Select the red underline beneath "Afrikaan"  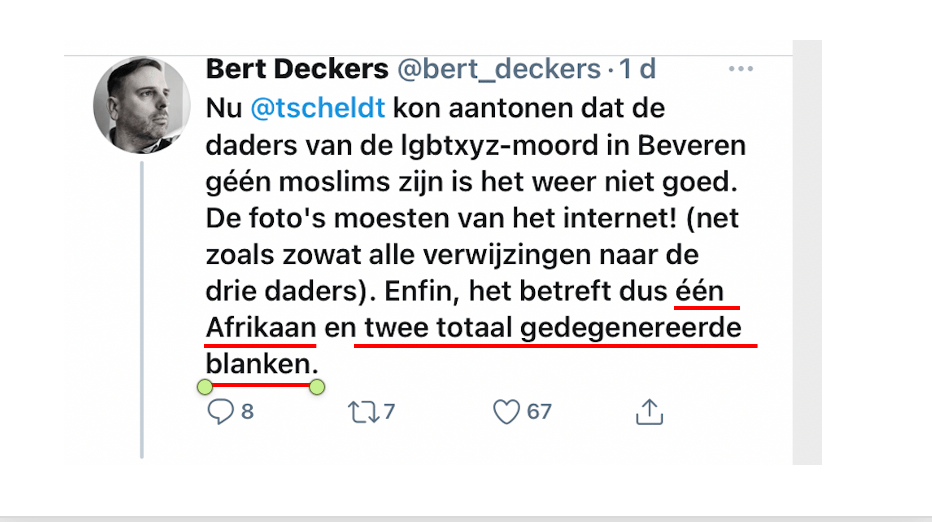click(261, 347)
